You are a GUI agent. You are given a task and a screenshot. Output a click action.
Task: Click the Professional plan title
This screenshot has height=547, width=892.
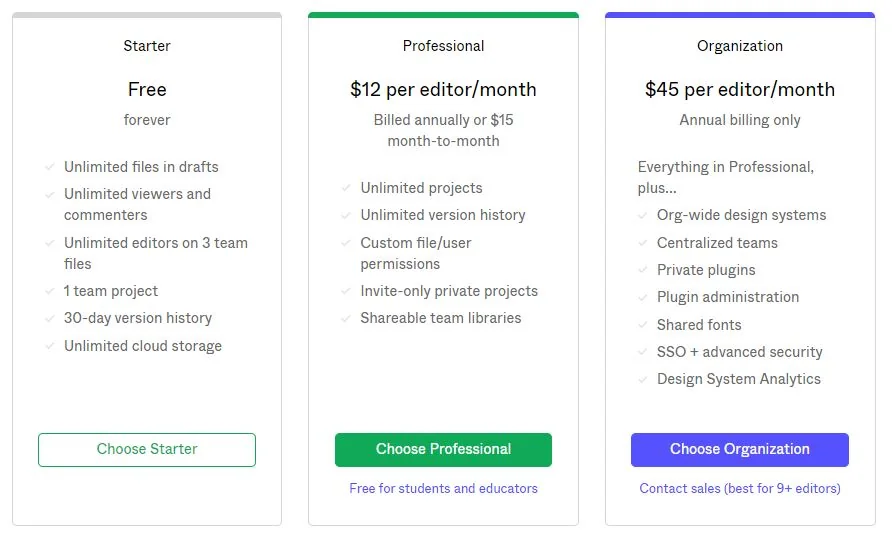point(443,46)
